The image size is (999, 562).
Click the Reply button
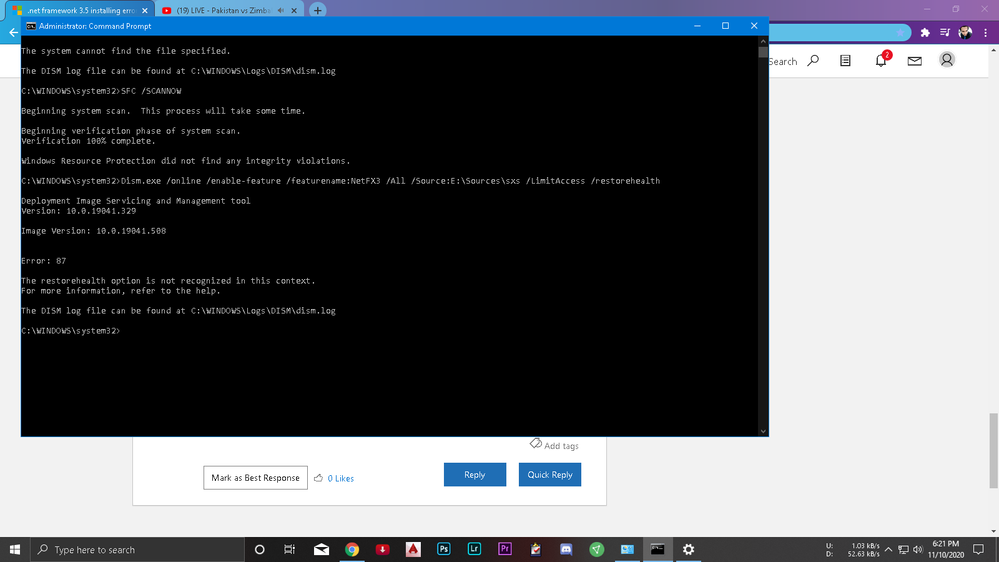point(475,475)
